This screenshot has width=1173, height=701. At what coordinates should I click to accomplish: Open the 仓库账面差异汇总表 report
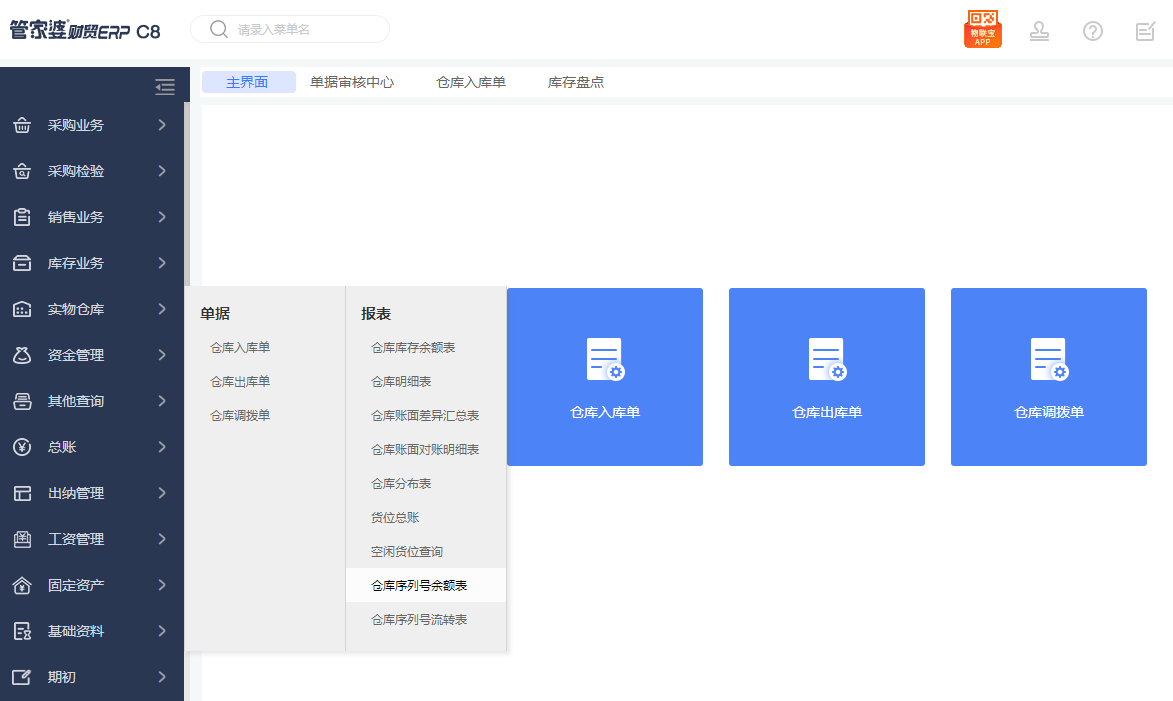[425, 416]
